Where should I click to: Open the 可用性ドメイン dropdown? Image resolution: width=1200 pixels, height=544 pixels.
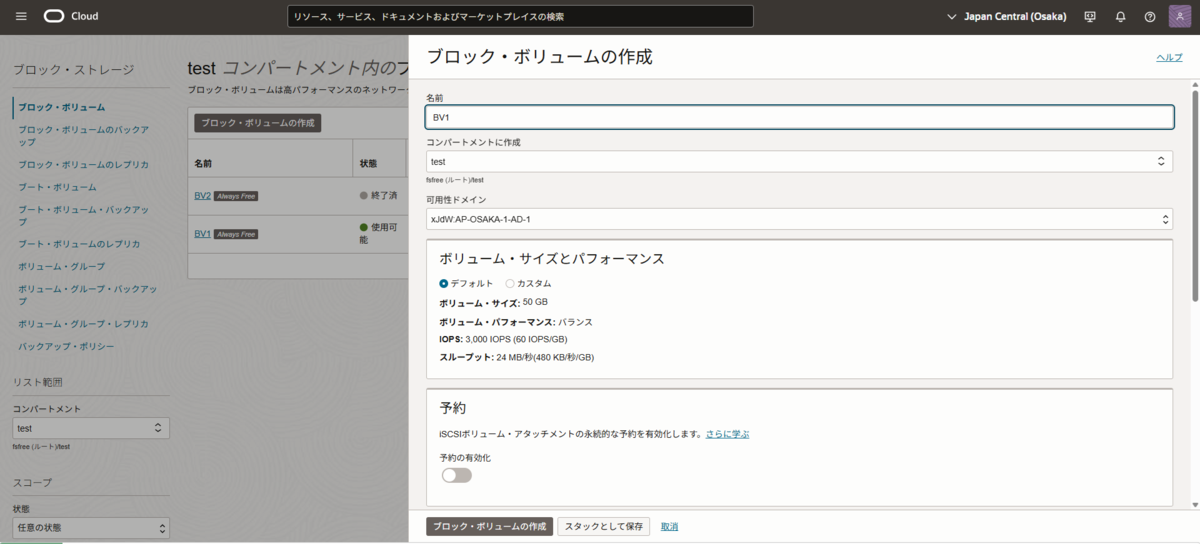(799, 219)
